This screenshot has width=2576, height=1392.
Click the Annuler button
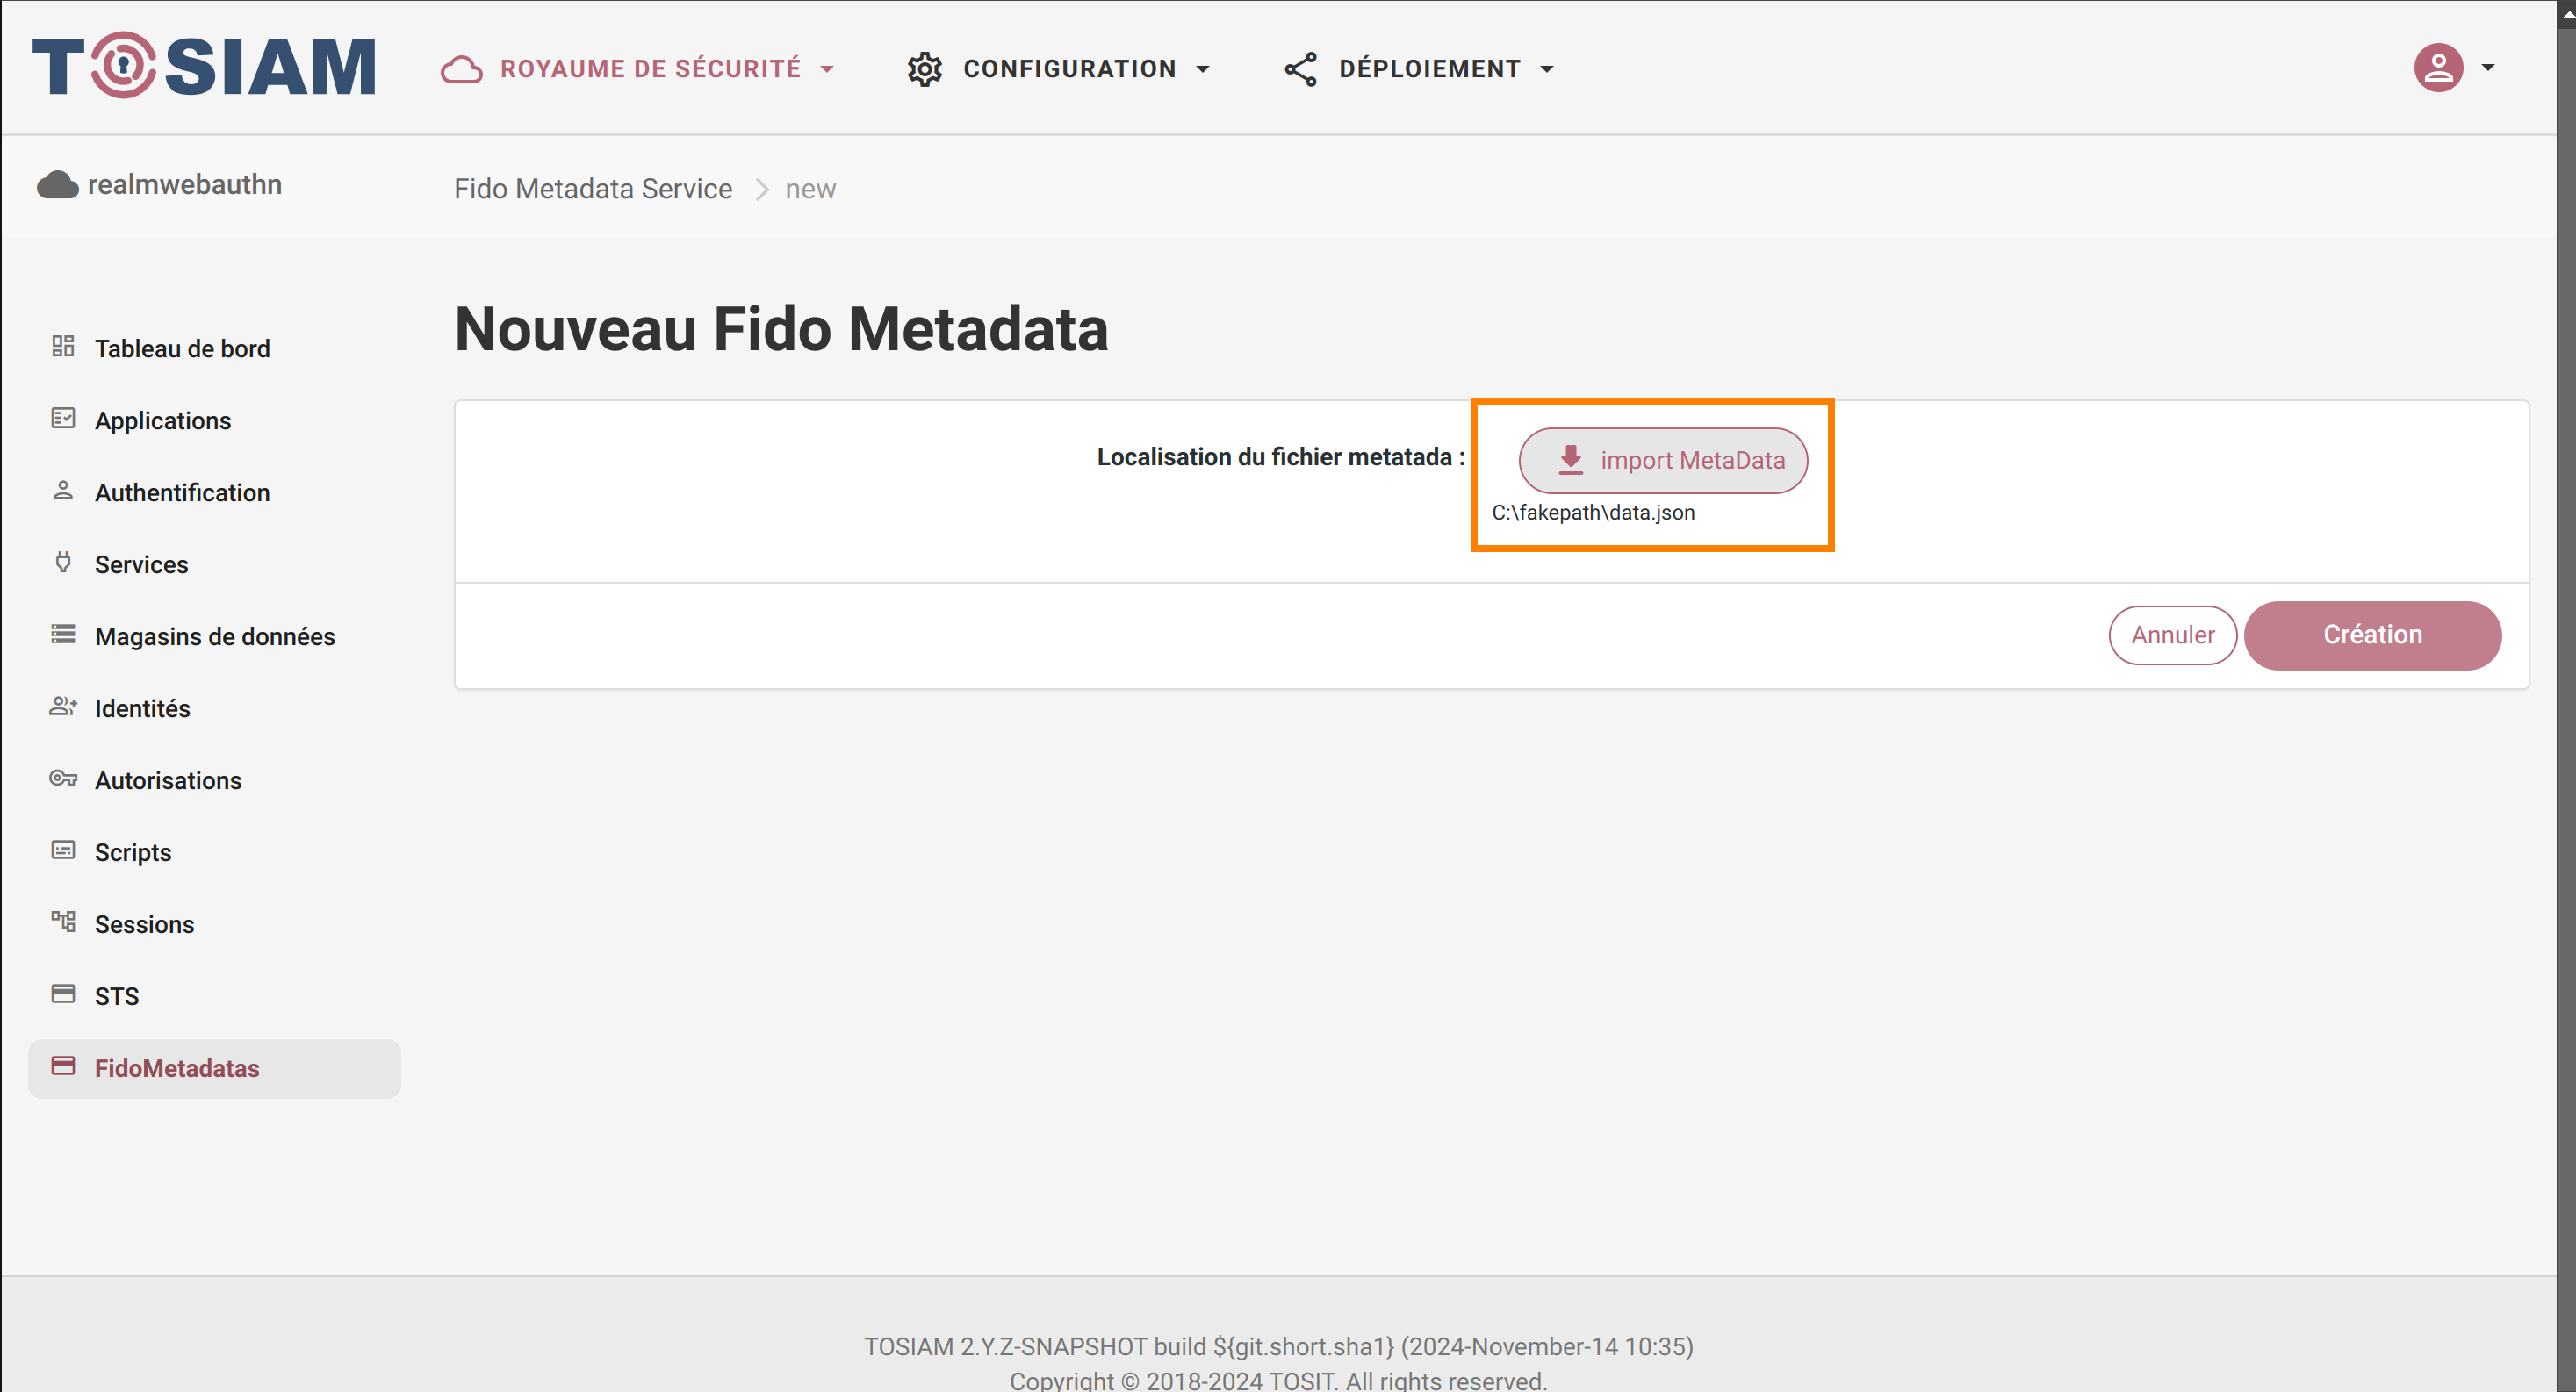[x=2173, y=635]
